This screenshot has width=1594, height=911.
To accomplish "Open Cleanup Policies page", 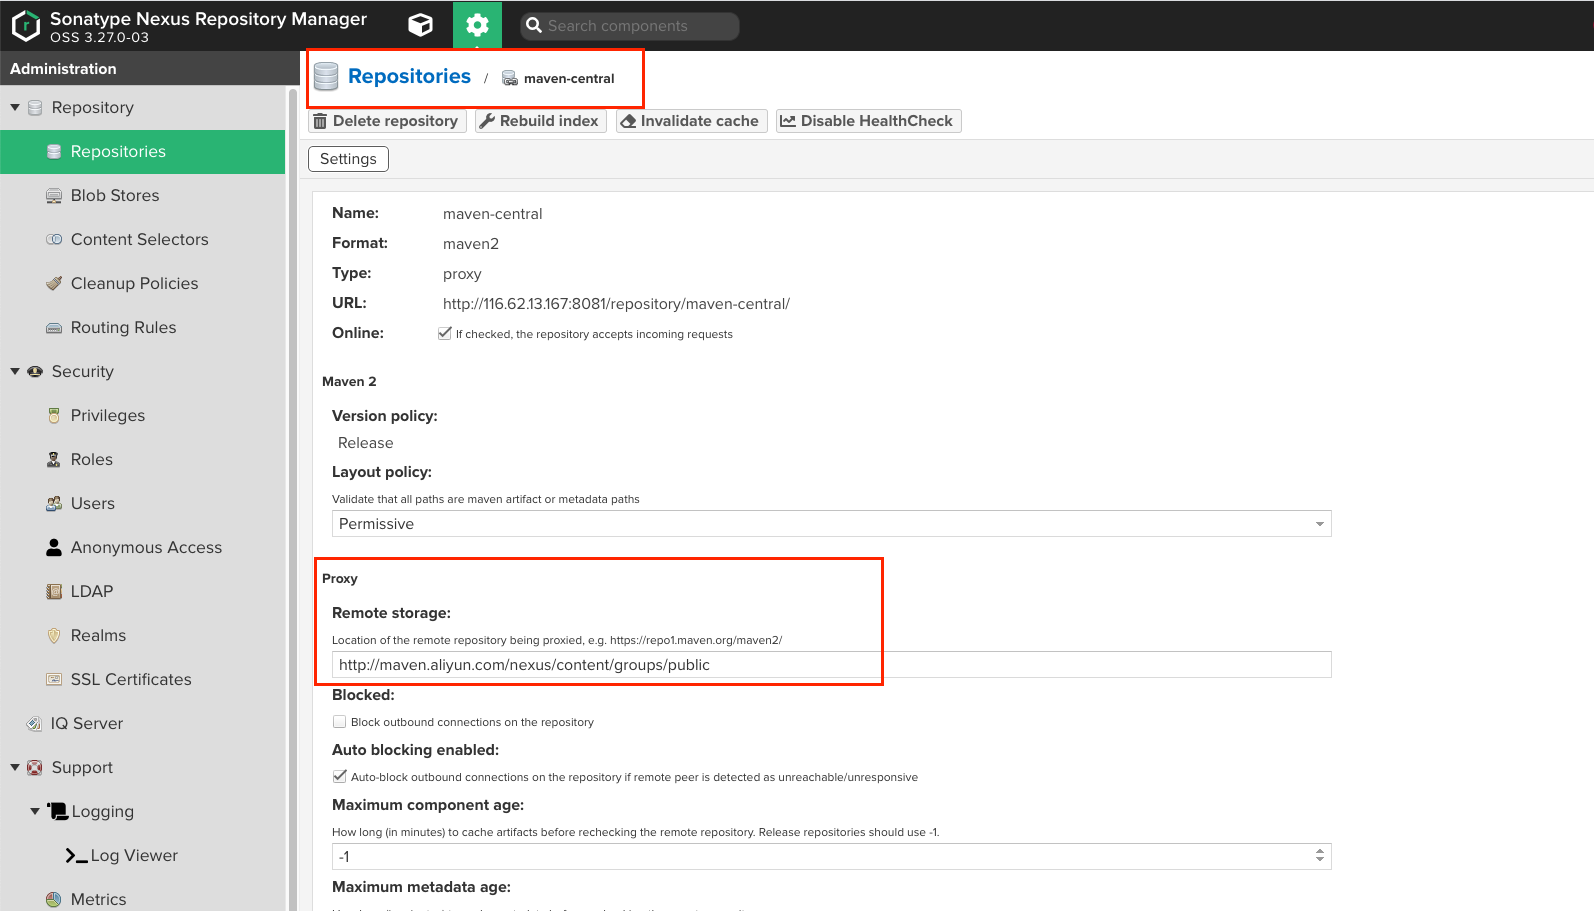I will [143, 284].
